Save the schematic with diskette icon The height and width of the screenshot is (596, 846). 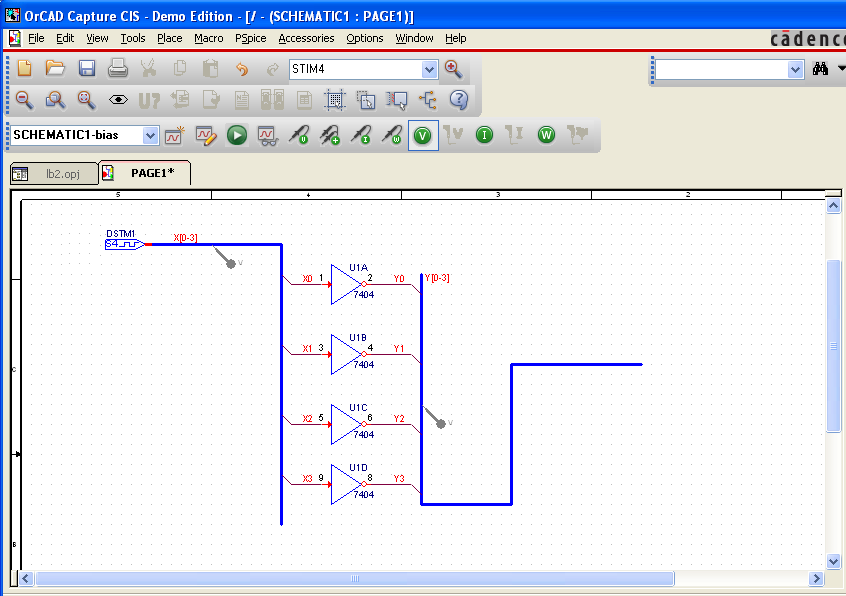pos(86,68)
